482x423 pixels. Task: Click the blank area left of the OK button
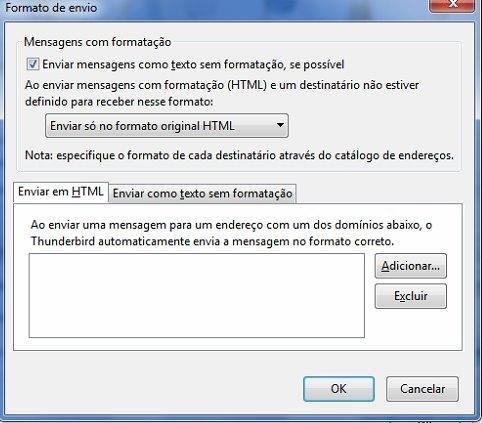[x=157, y=389]
